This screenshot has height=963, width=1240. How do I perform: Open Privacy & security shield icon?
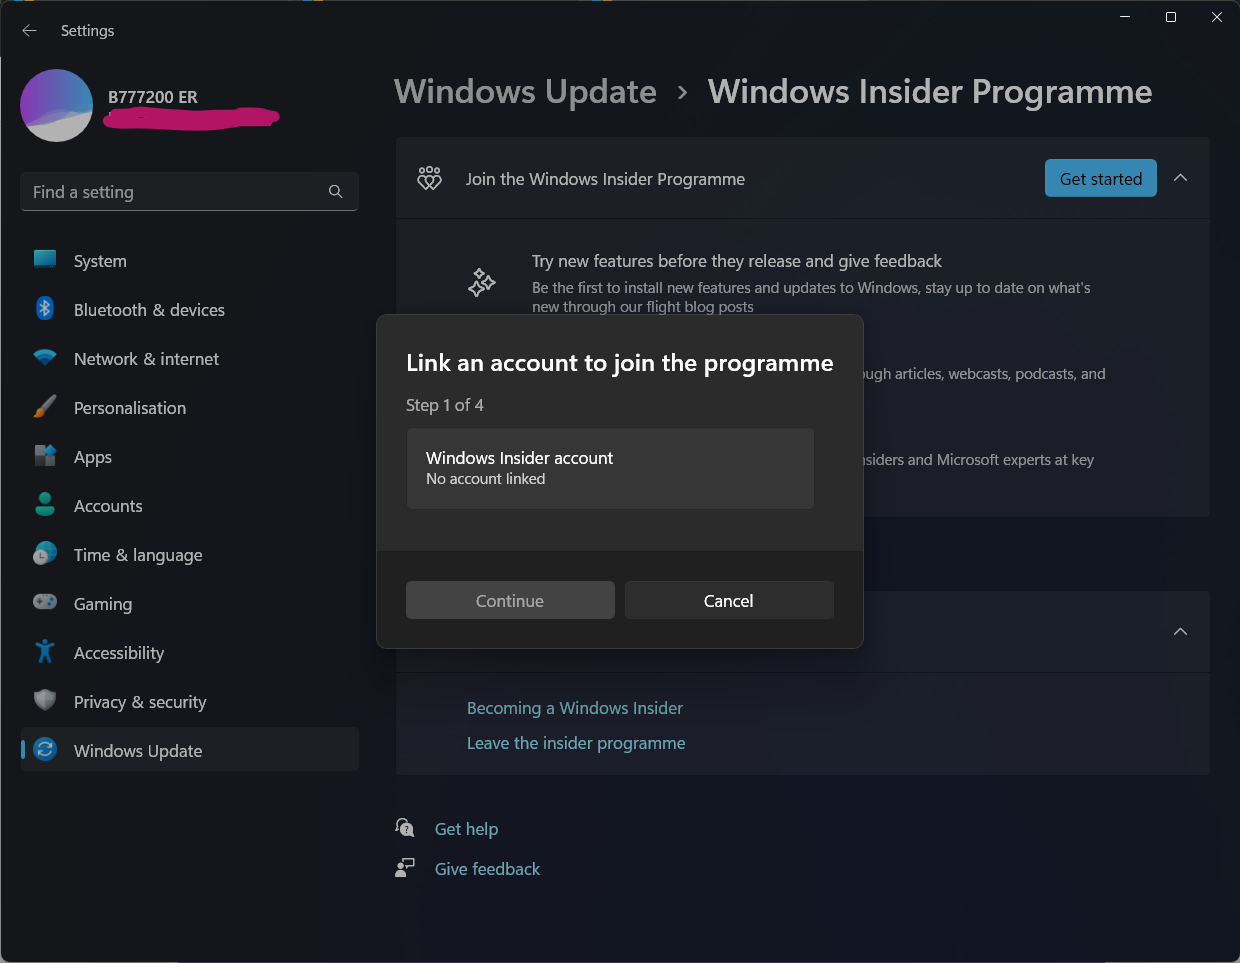coord(45,701)
